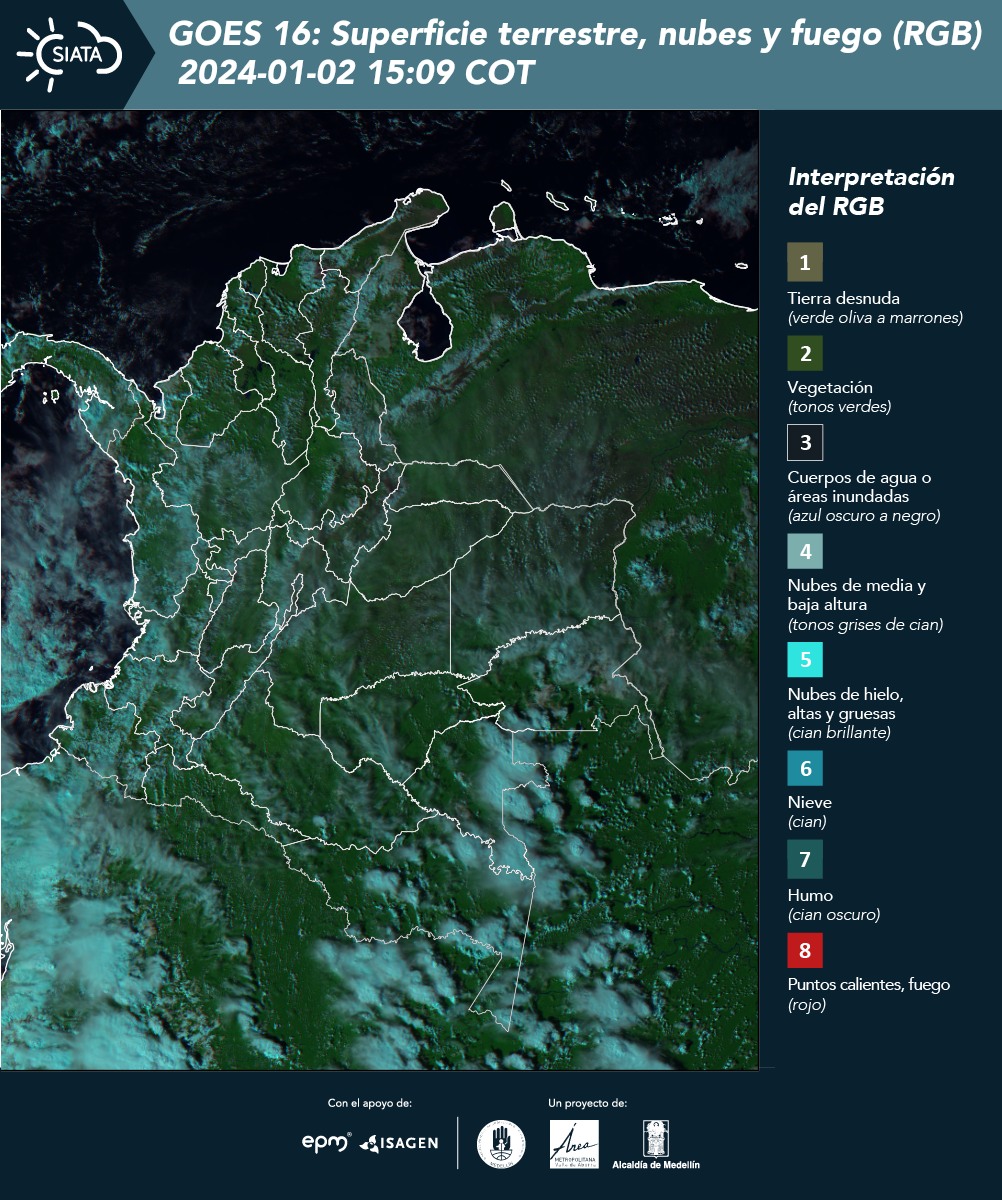
Task: Select legend swatch 4 low clouds
Action: [x=805, y=550]
